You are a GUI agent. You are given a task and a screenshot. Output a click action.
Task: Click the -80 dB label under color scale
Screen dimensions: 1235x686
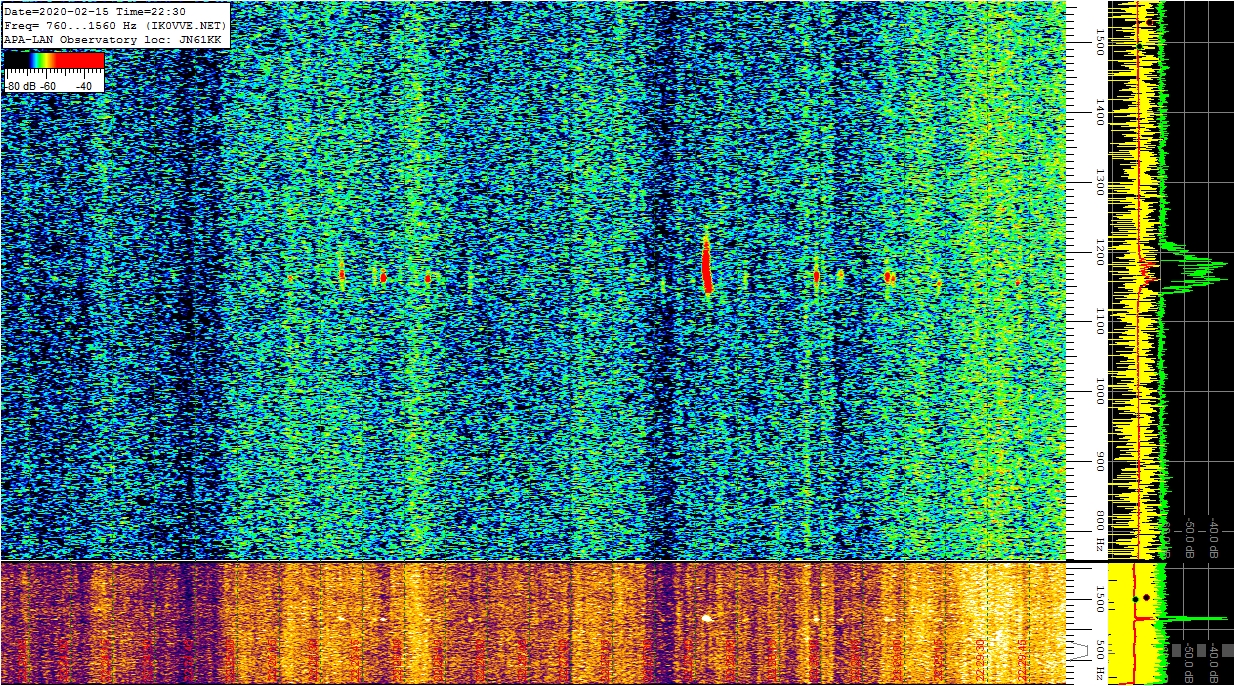(22, 86)
